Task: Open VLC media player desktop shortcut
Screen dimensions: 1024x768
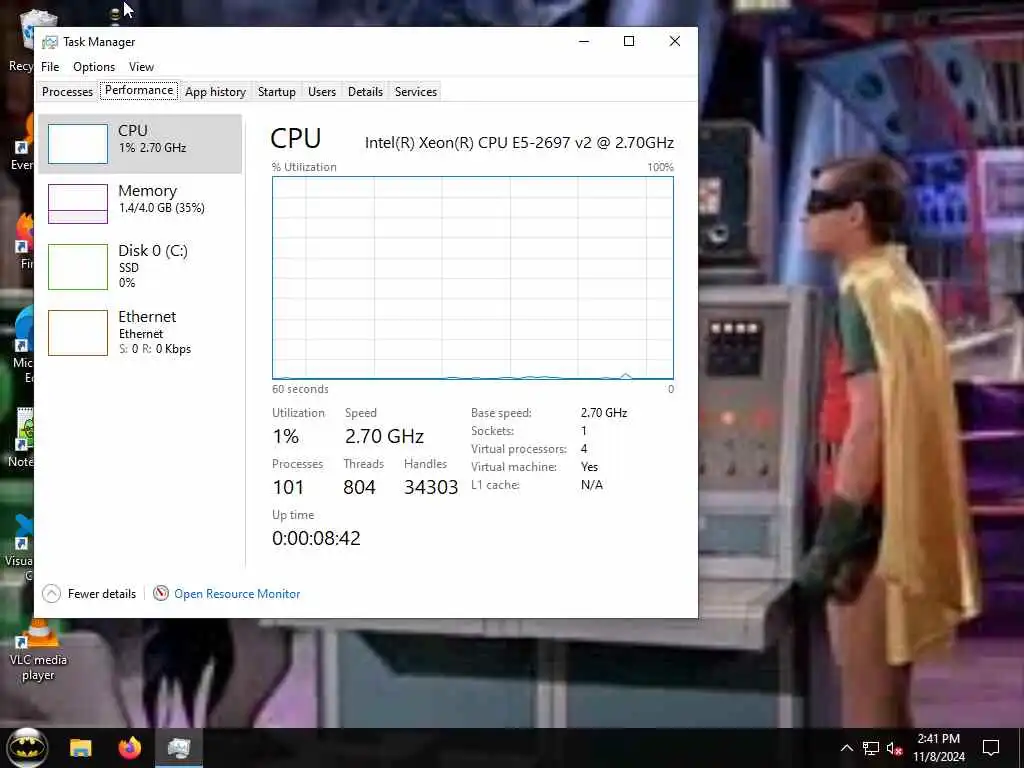Action: tap(38, 650)
